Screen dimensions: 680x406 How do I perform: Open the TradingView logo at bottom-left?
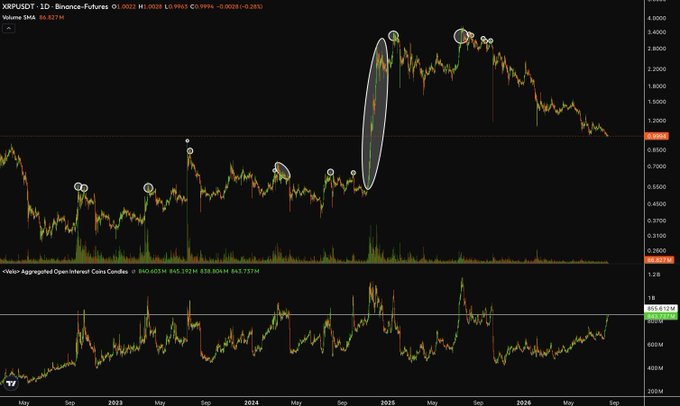point(12,383)
